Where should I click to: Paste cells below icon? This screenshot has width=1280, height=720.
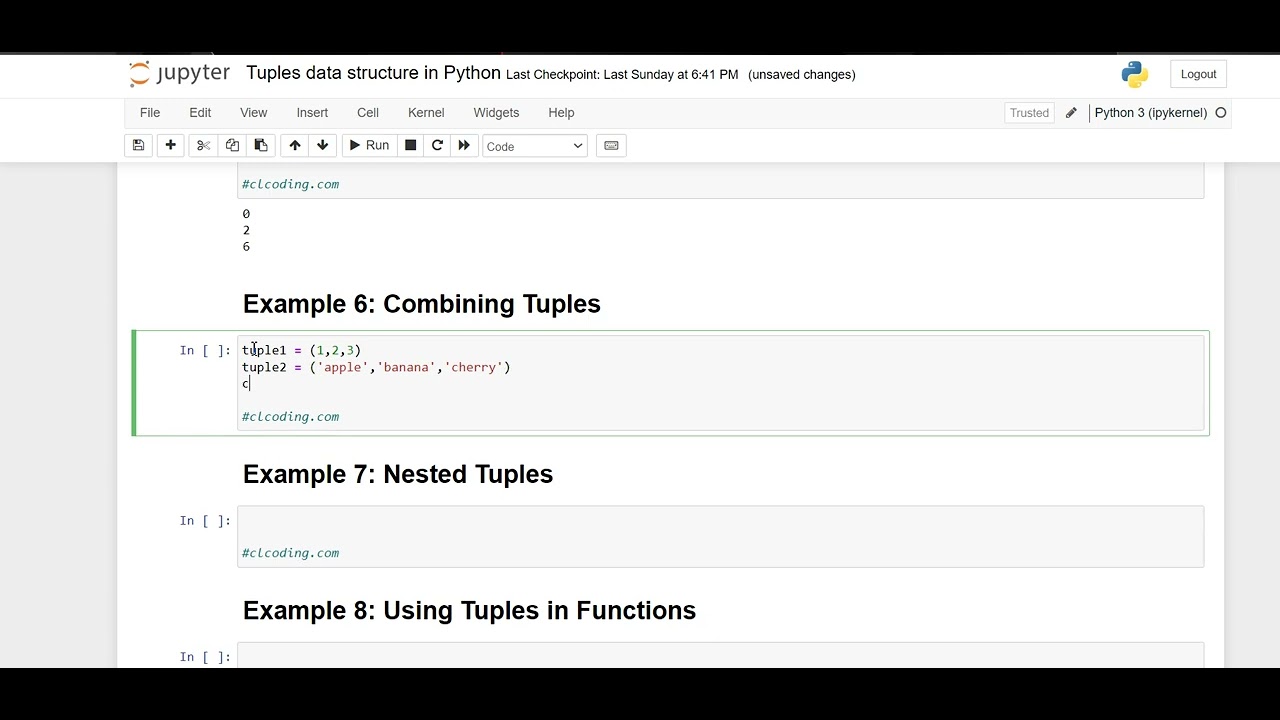[261, 146]
